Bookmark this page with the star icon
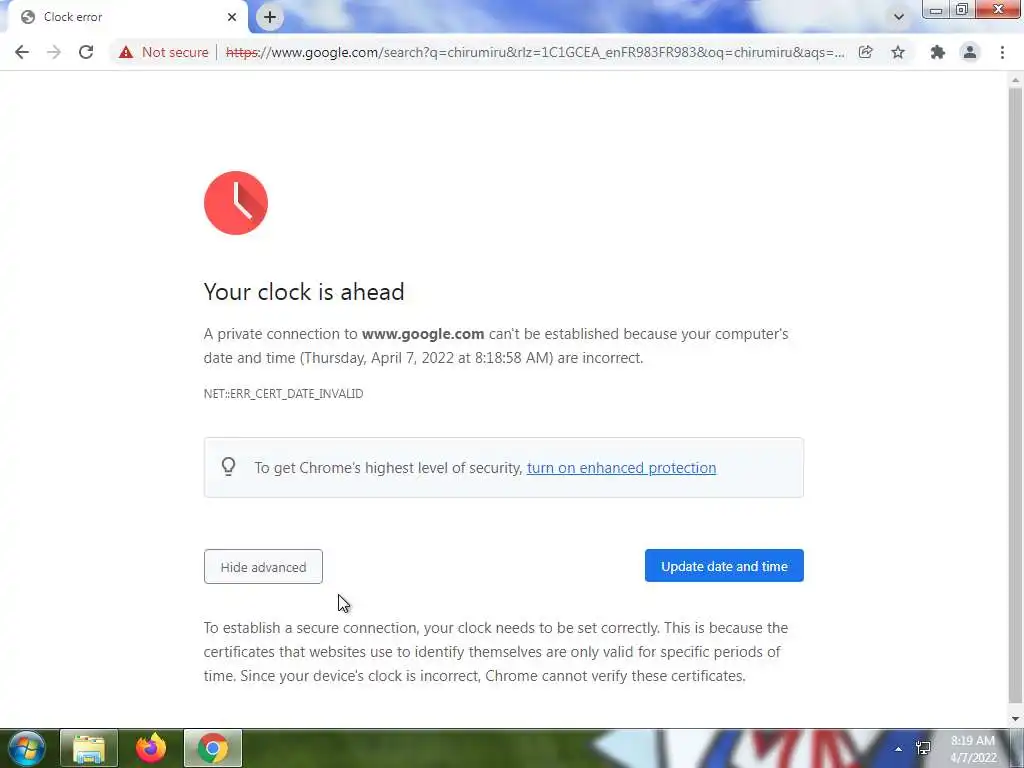The height and width of the screenshot is (768, 1024). click(898, 52)
